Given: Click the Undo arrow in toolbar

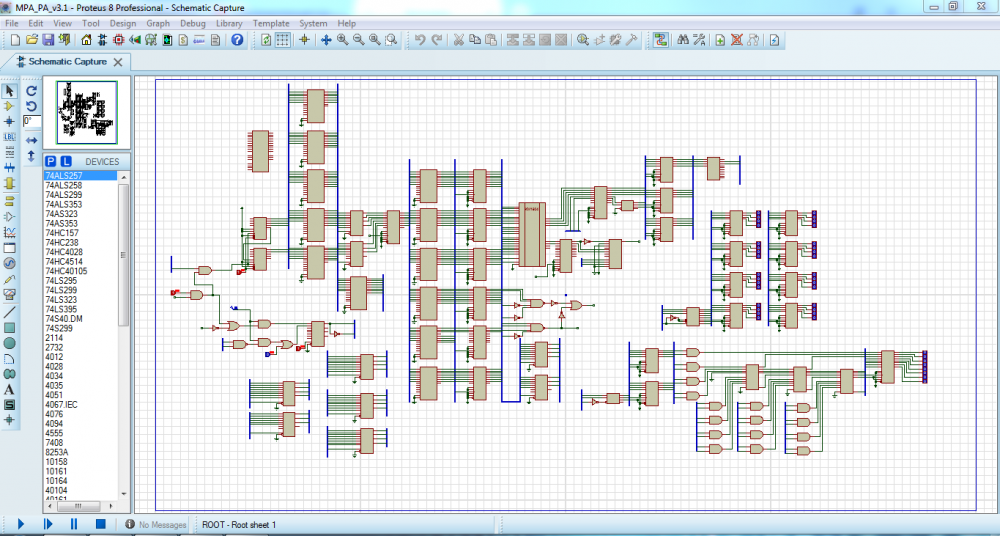Looking at the screenshot, I should pyautogui.click(x=420, y=40).
